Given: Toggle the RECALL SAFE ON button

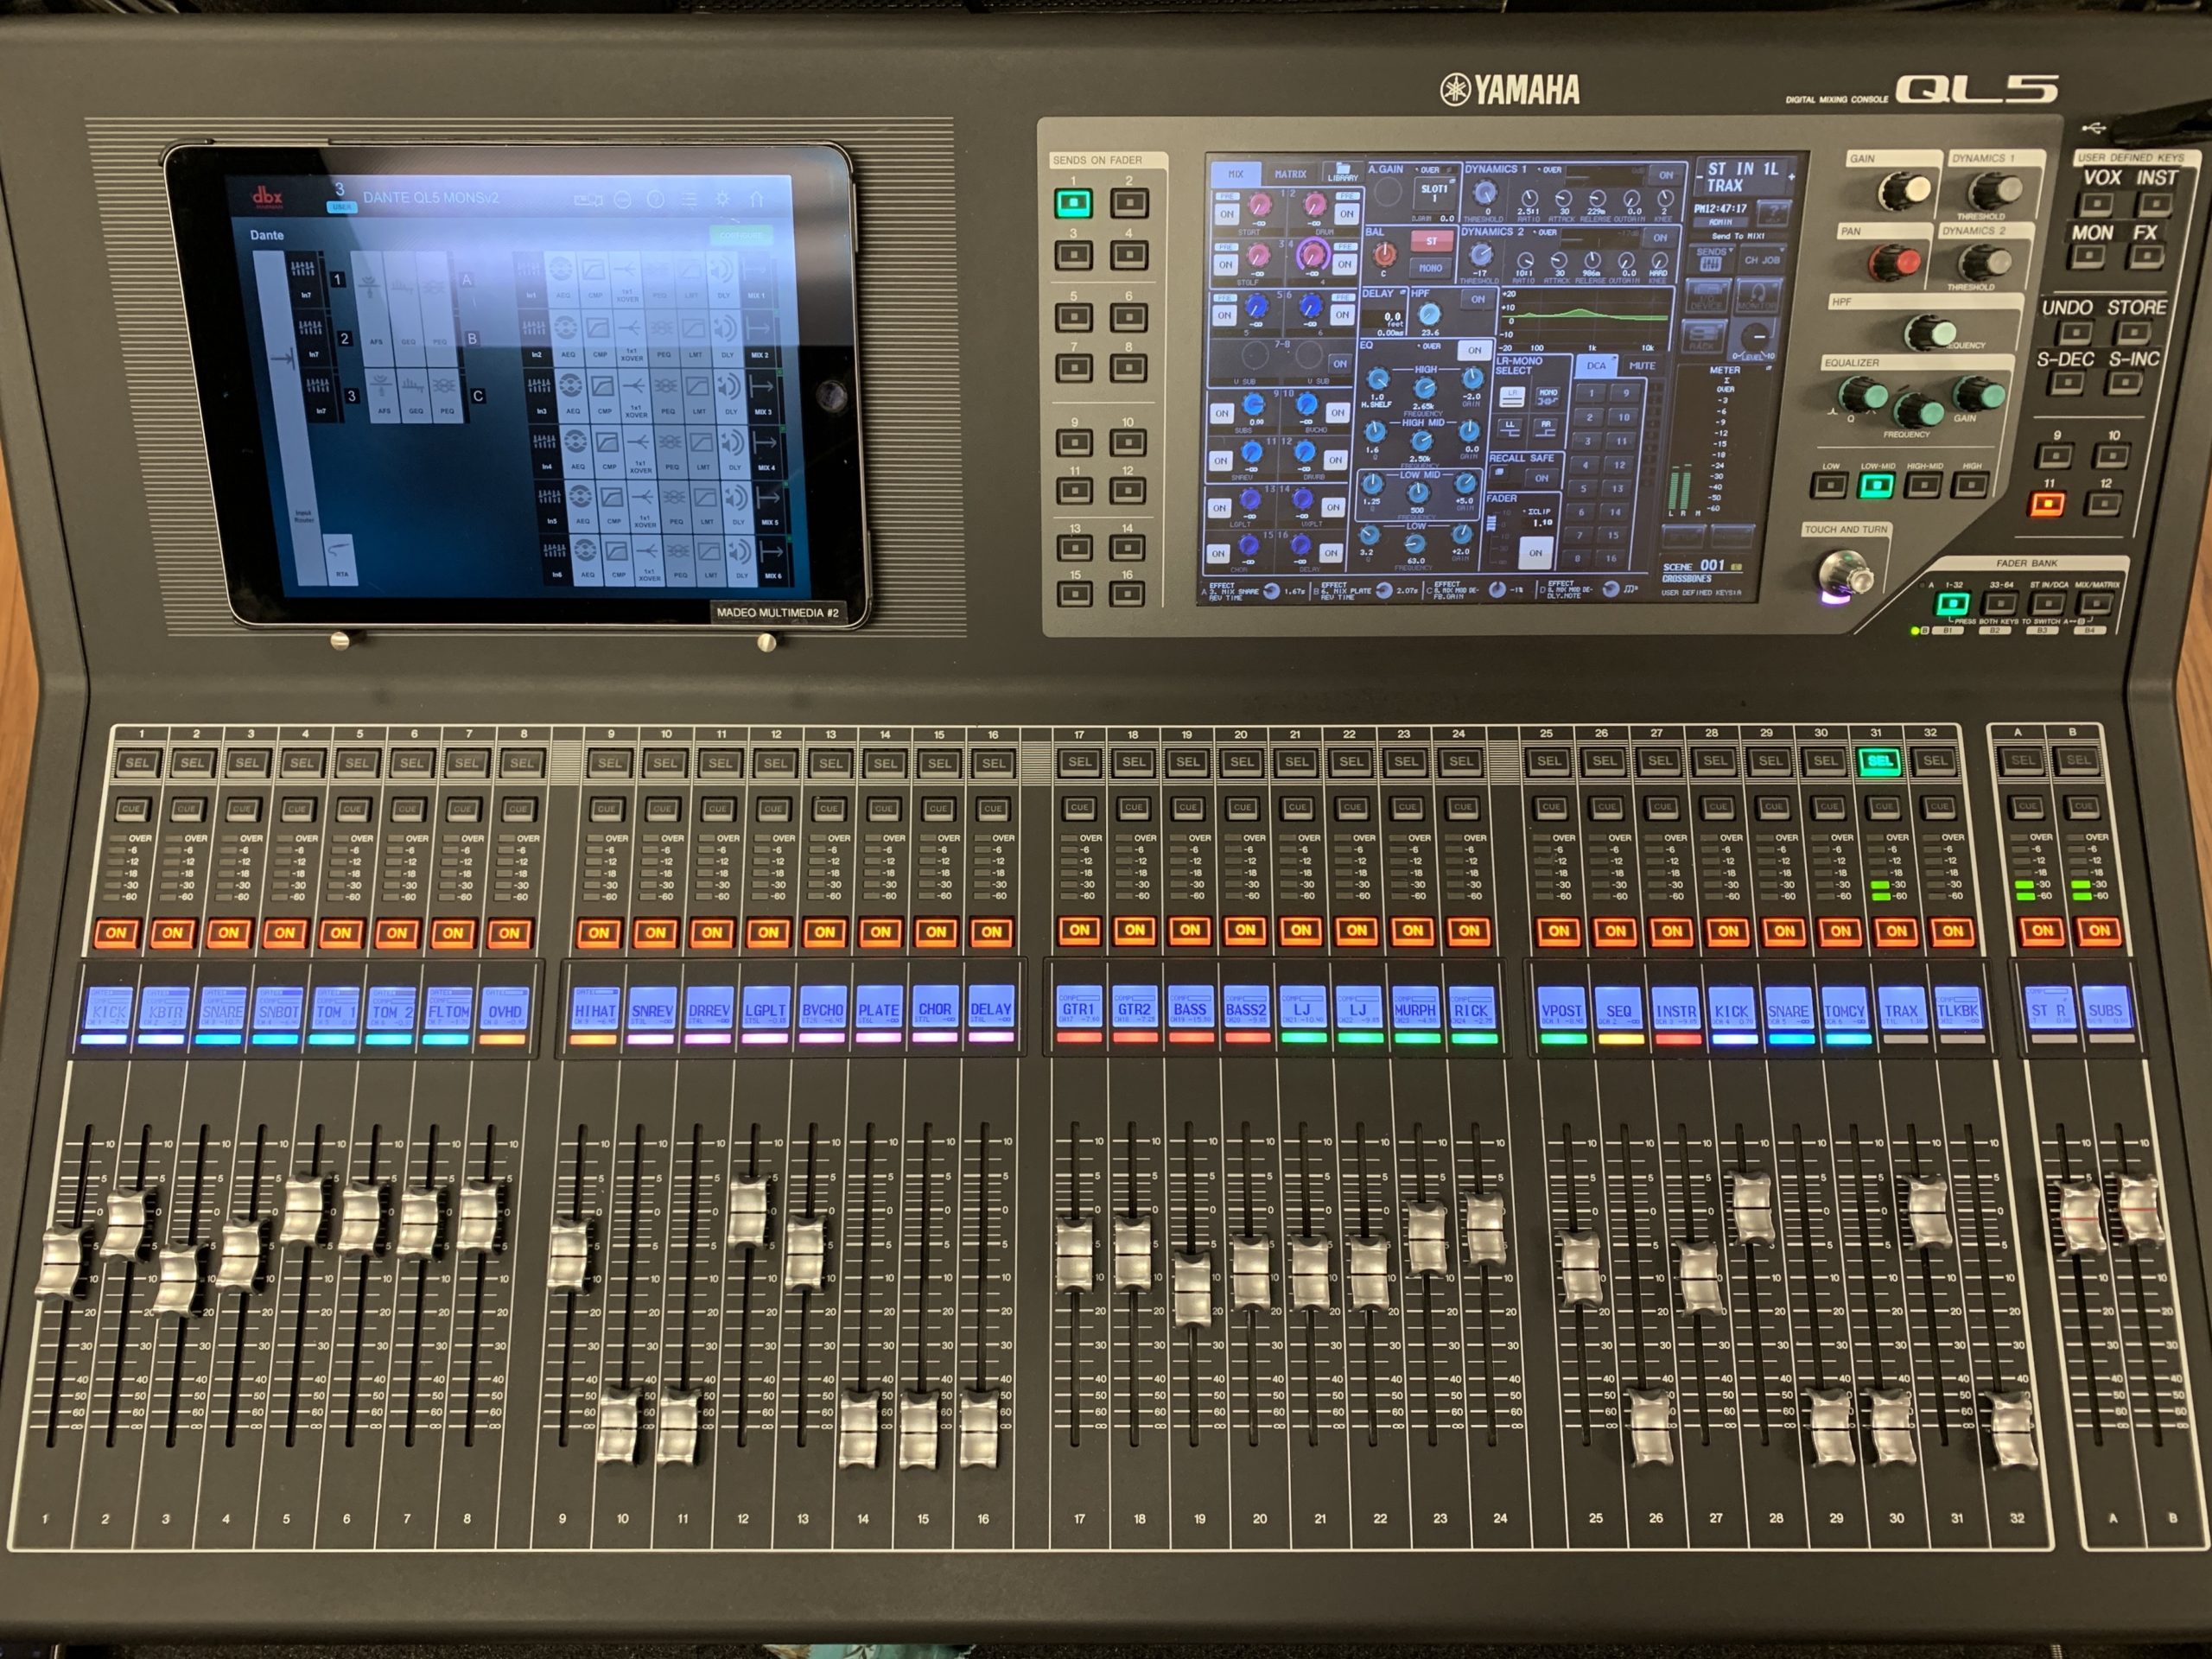Looking at the screenshot, I should tap(1542, 478).
